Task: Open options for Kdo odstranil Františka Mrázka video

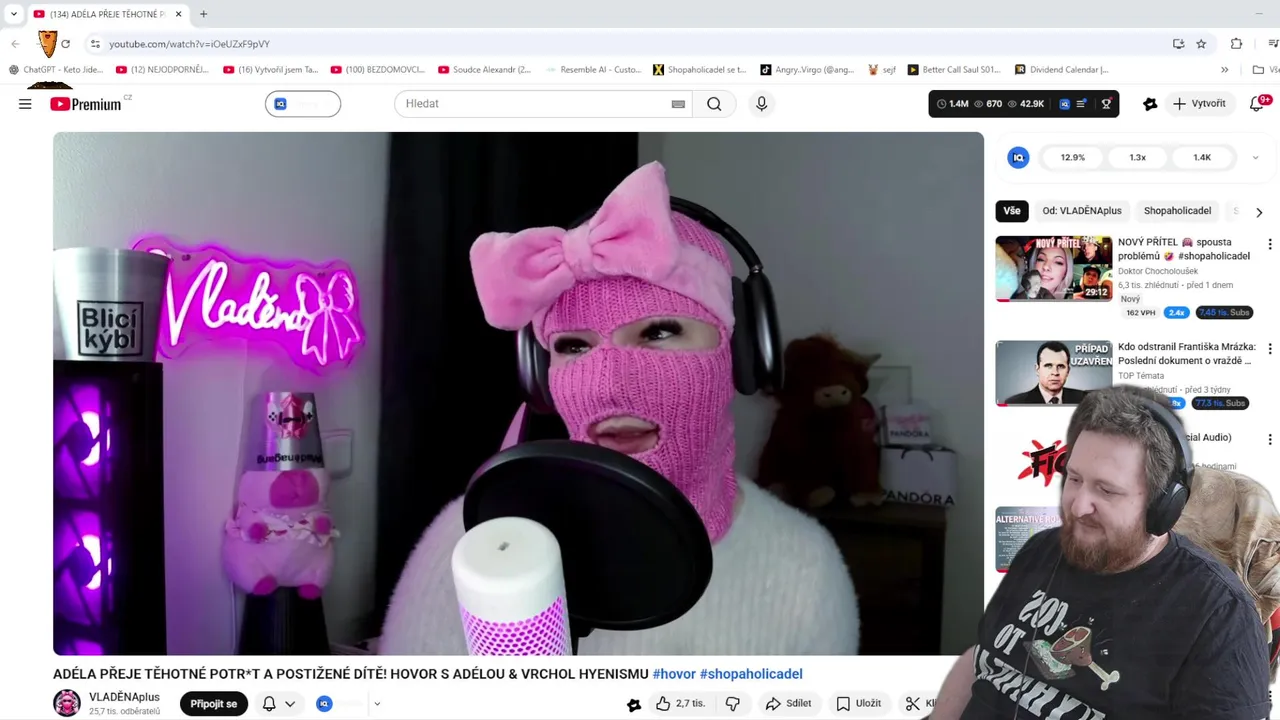Action: coord(1270,349)
